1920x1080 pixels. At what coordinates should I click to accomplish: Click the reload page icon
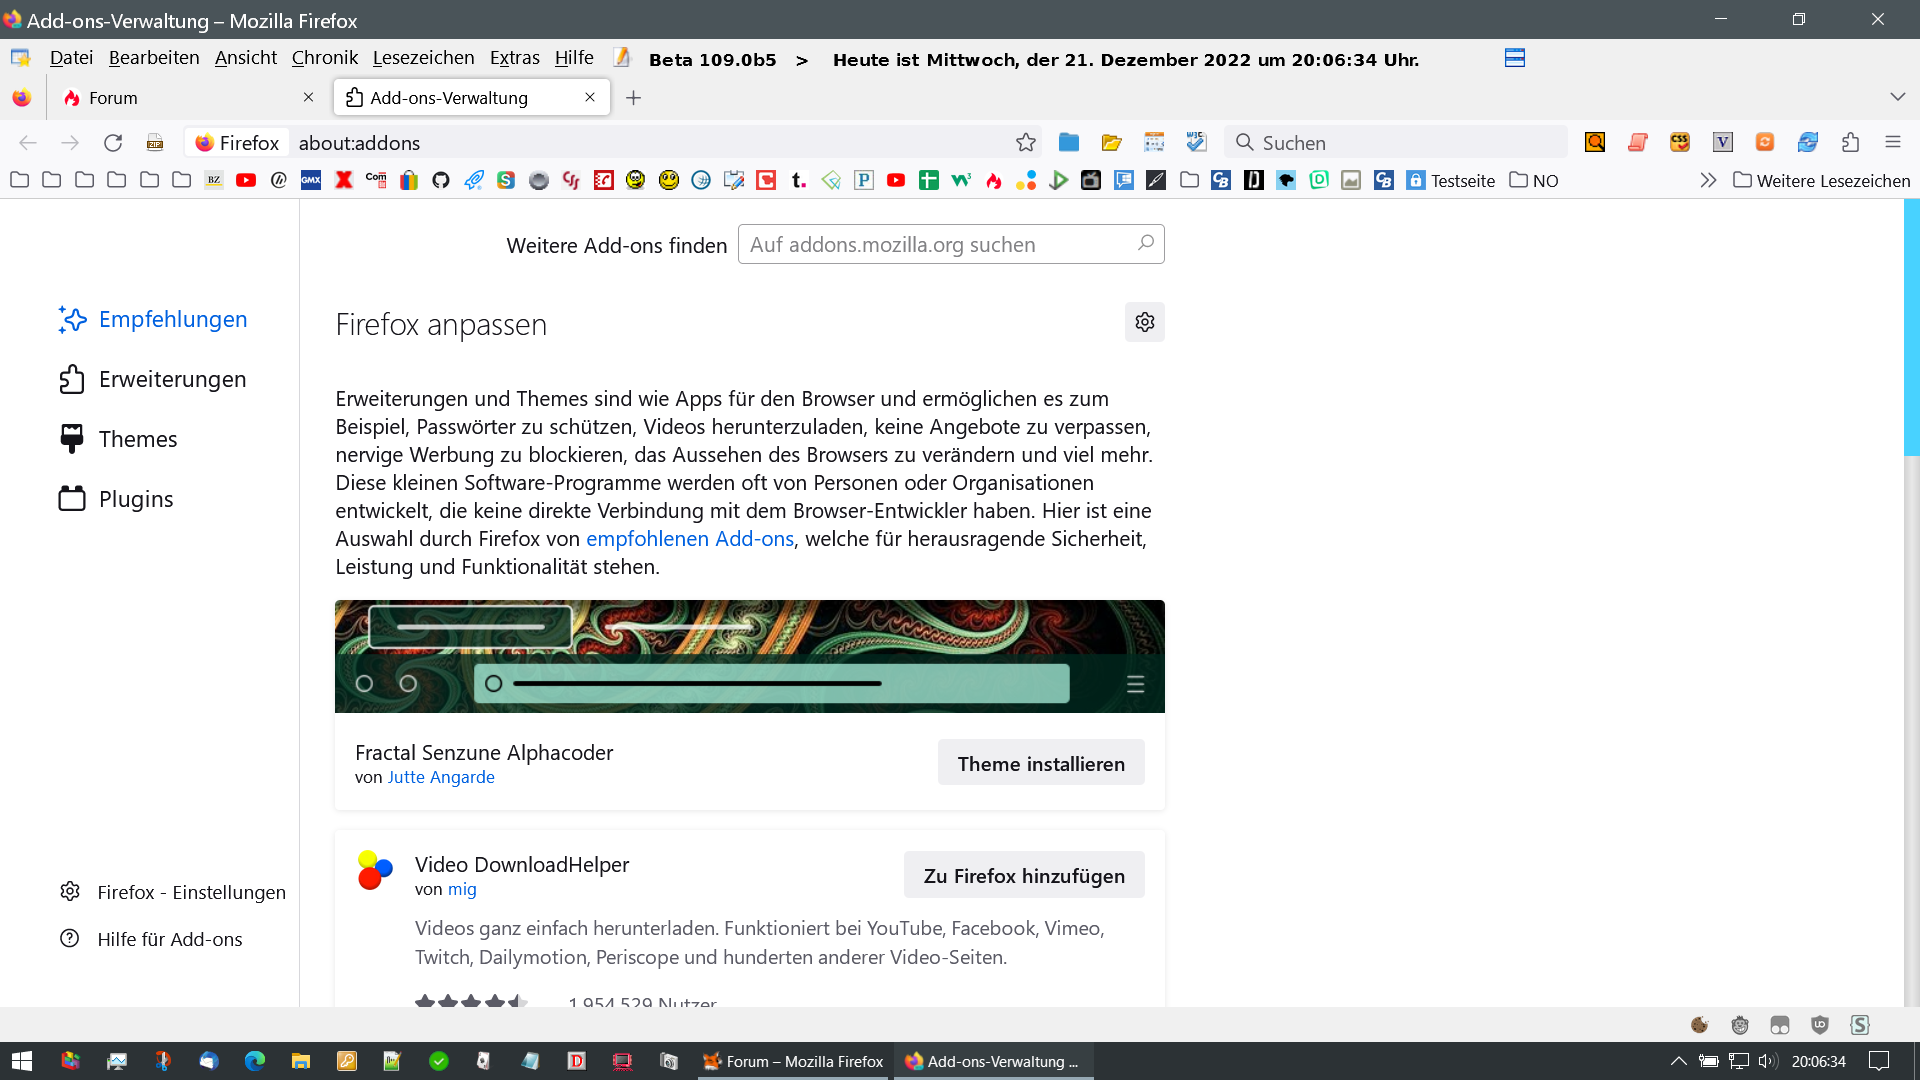coord(113,143)
